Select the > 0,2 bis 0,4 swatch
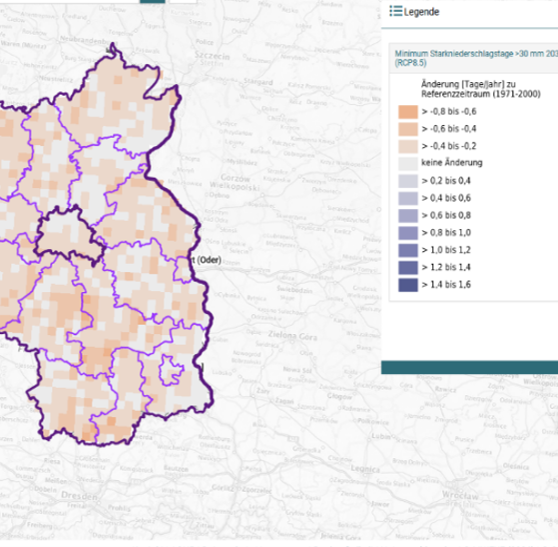 point(408,181)
